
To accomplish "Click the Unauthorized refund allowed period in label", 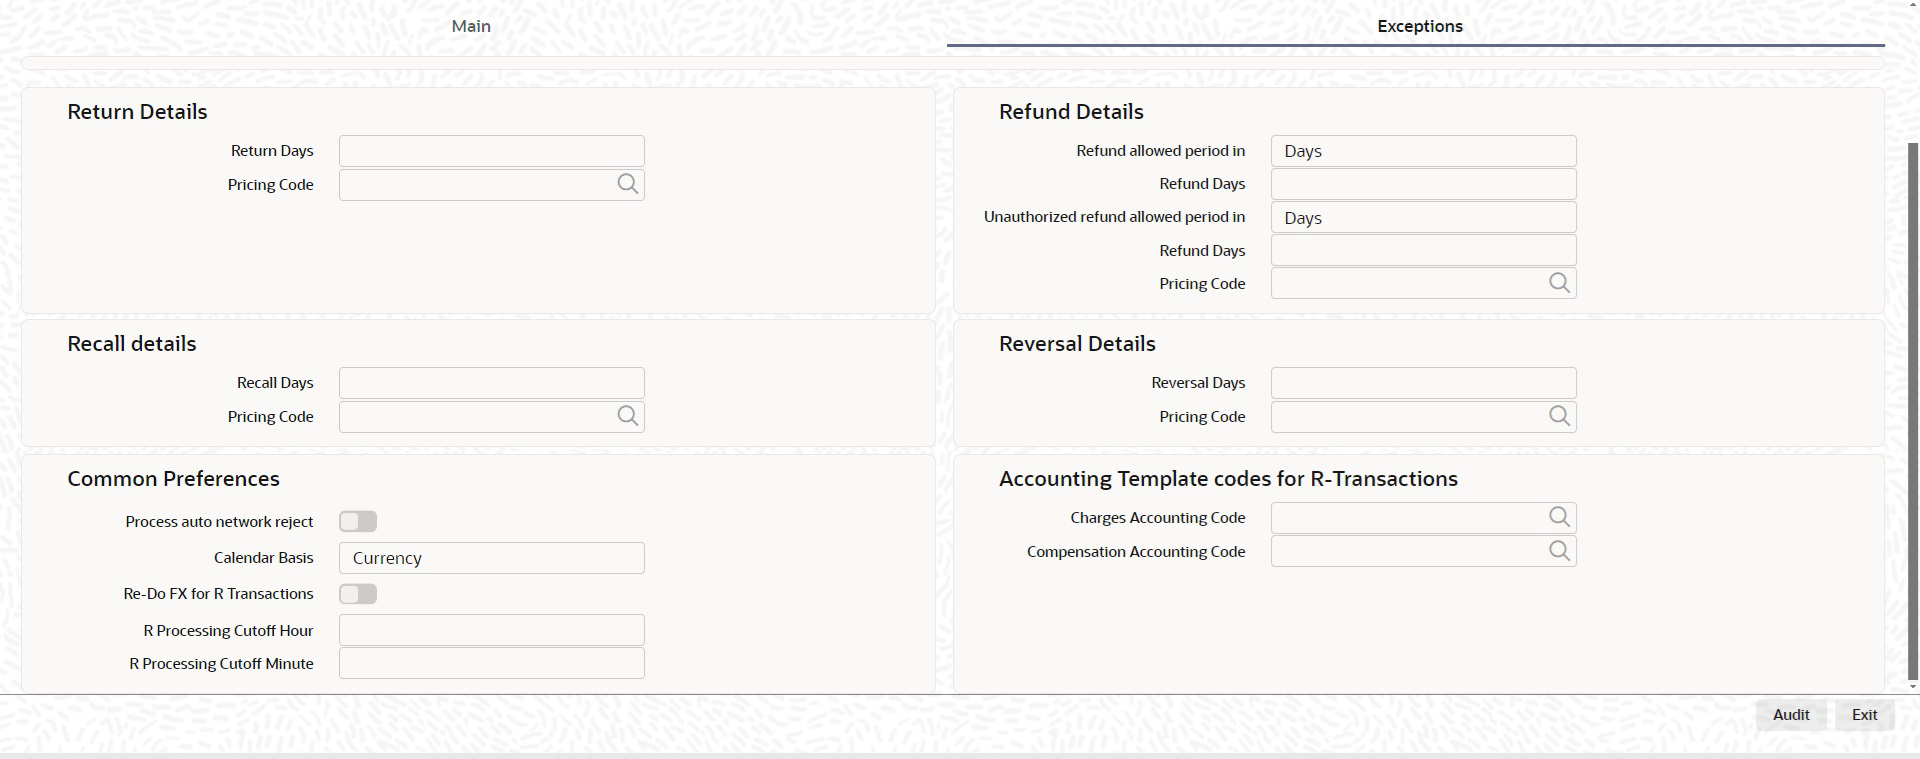I will click(x=1114, y=217).
